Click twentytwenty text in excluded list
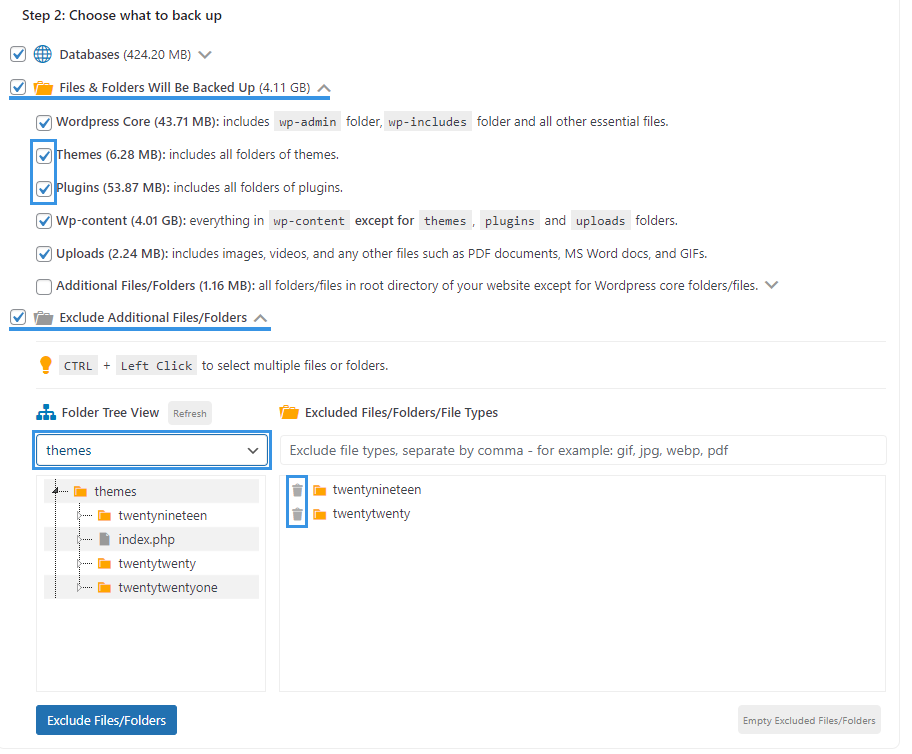 coord(371,514)
